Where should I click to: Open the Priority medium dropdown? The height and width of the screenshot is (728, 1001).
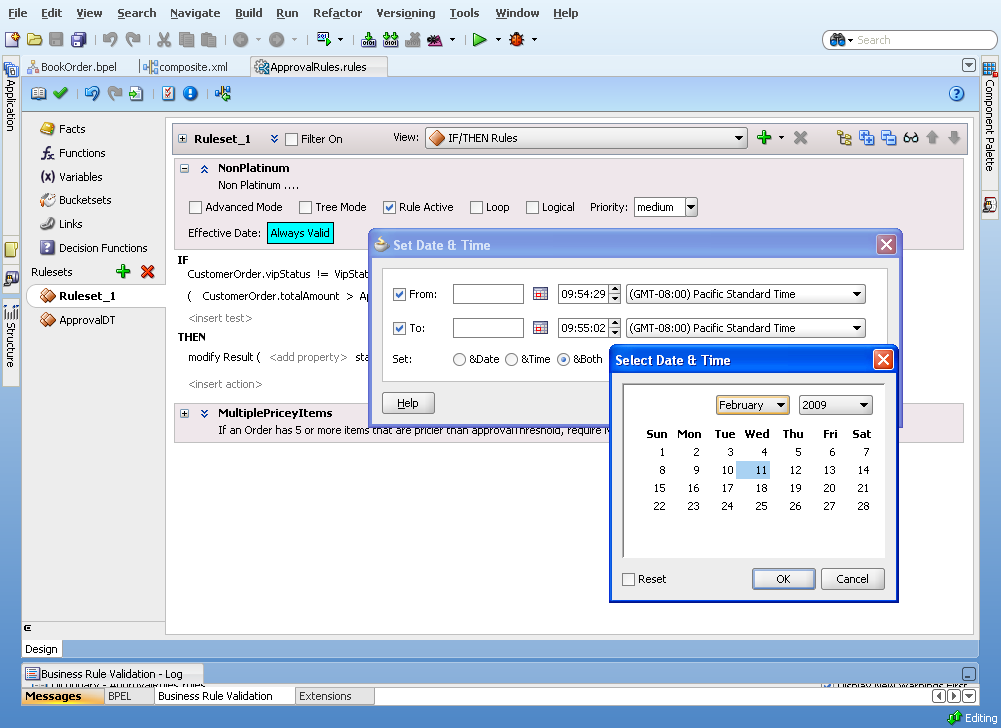[691, 207]
